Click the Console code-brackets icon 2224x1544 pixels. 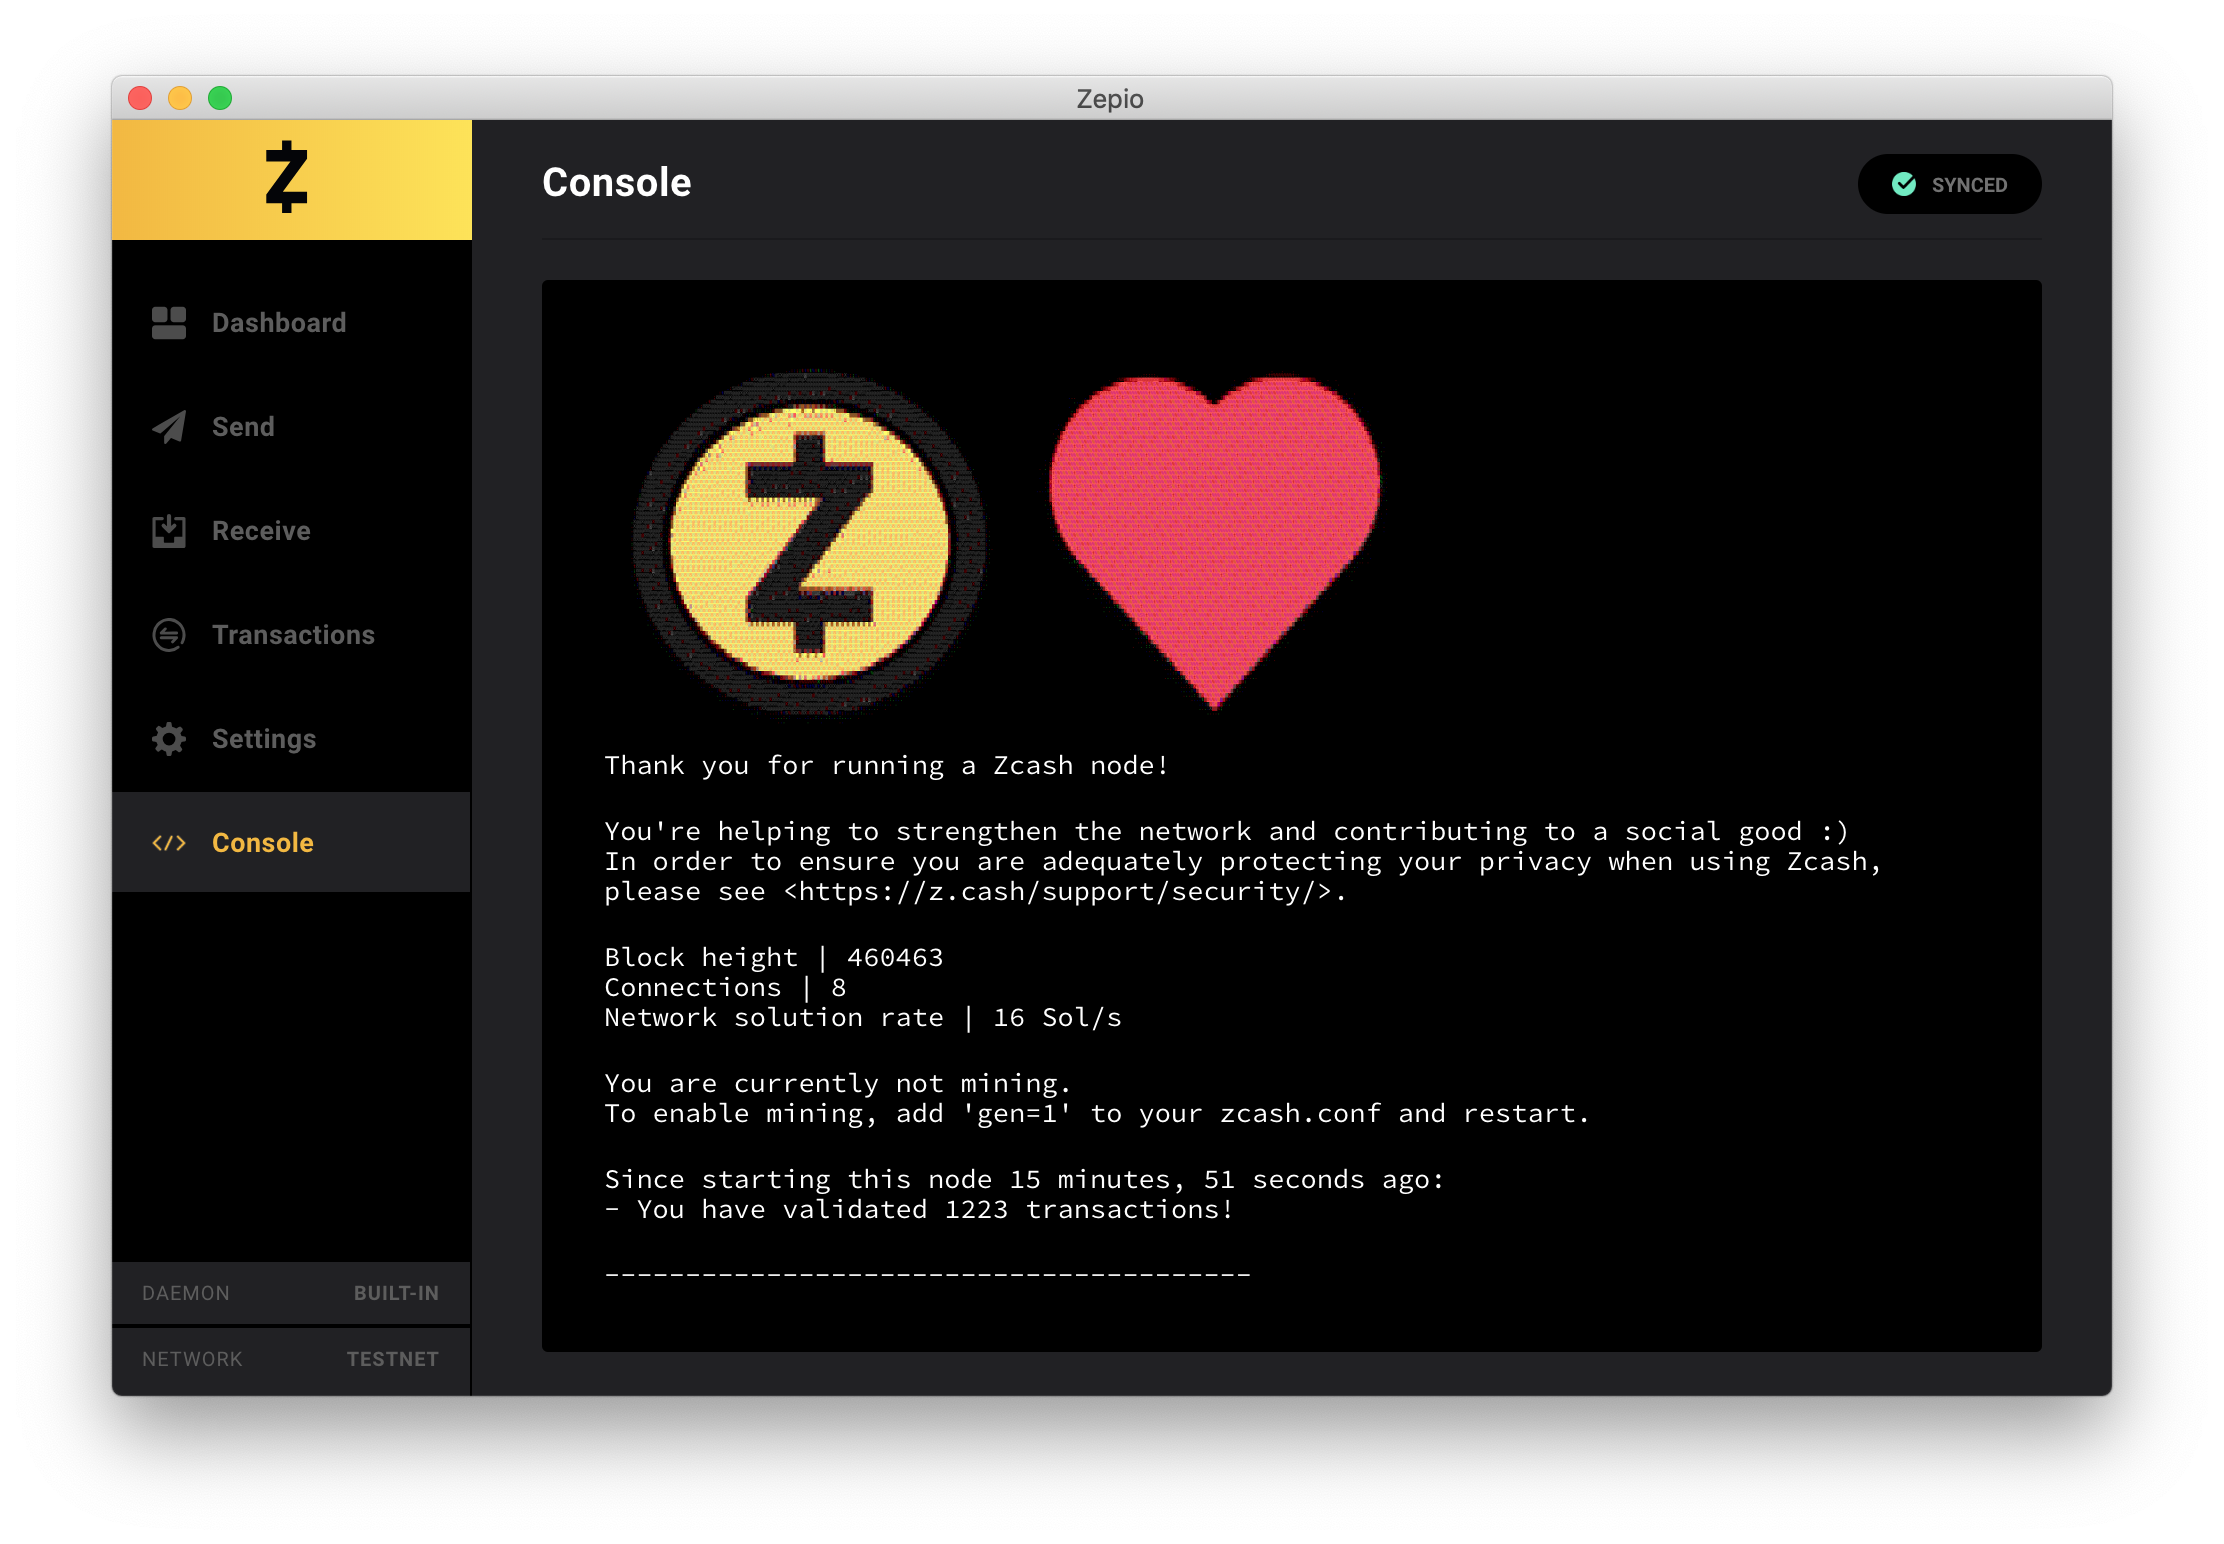coord(168,843)
